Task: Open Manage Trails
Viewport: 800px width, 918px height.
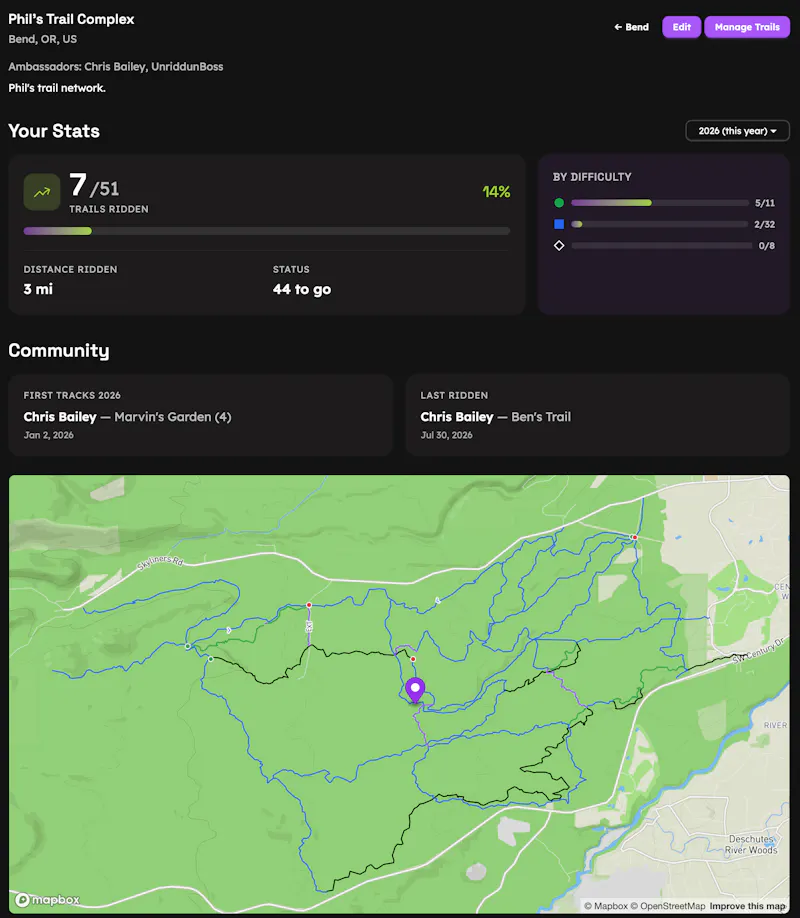Action: click(x=747, y=27)
